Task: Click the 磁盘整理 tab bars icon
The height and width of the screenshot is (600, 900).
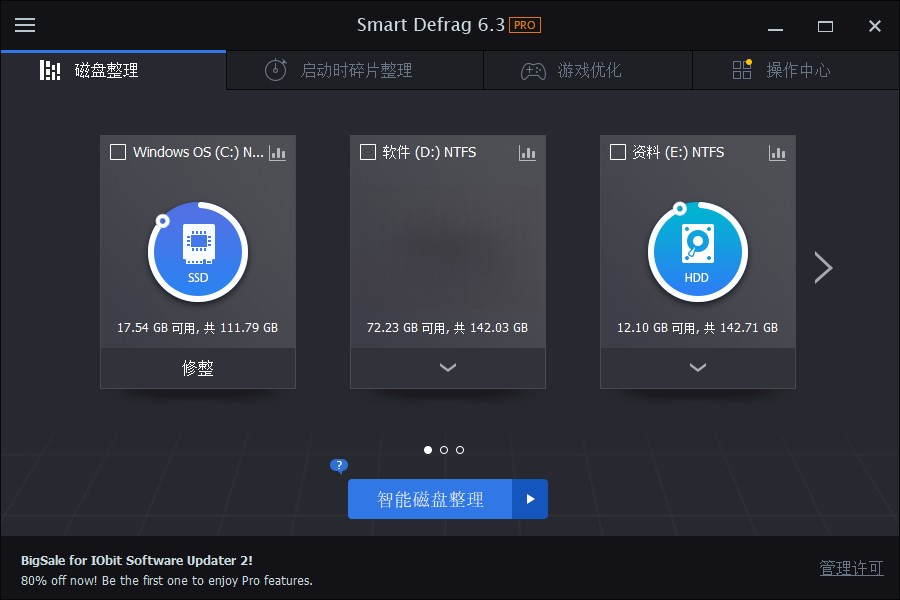Action: click(x=50, y=70)
